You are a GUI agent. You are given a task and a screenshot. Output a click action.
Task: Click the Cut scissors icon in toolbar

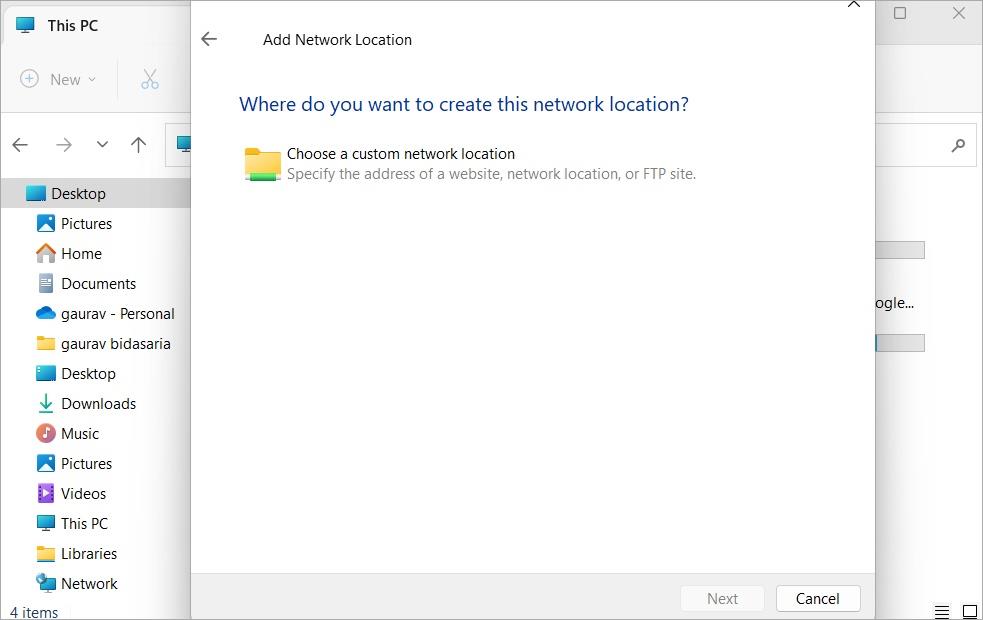point(150,80)
